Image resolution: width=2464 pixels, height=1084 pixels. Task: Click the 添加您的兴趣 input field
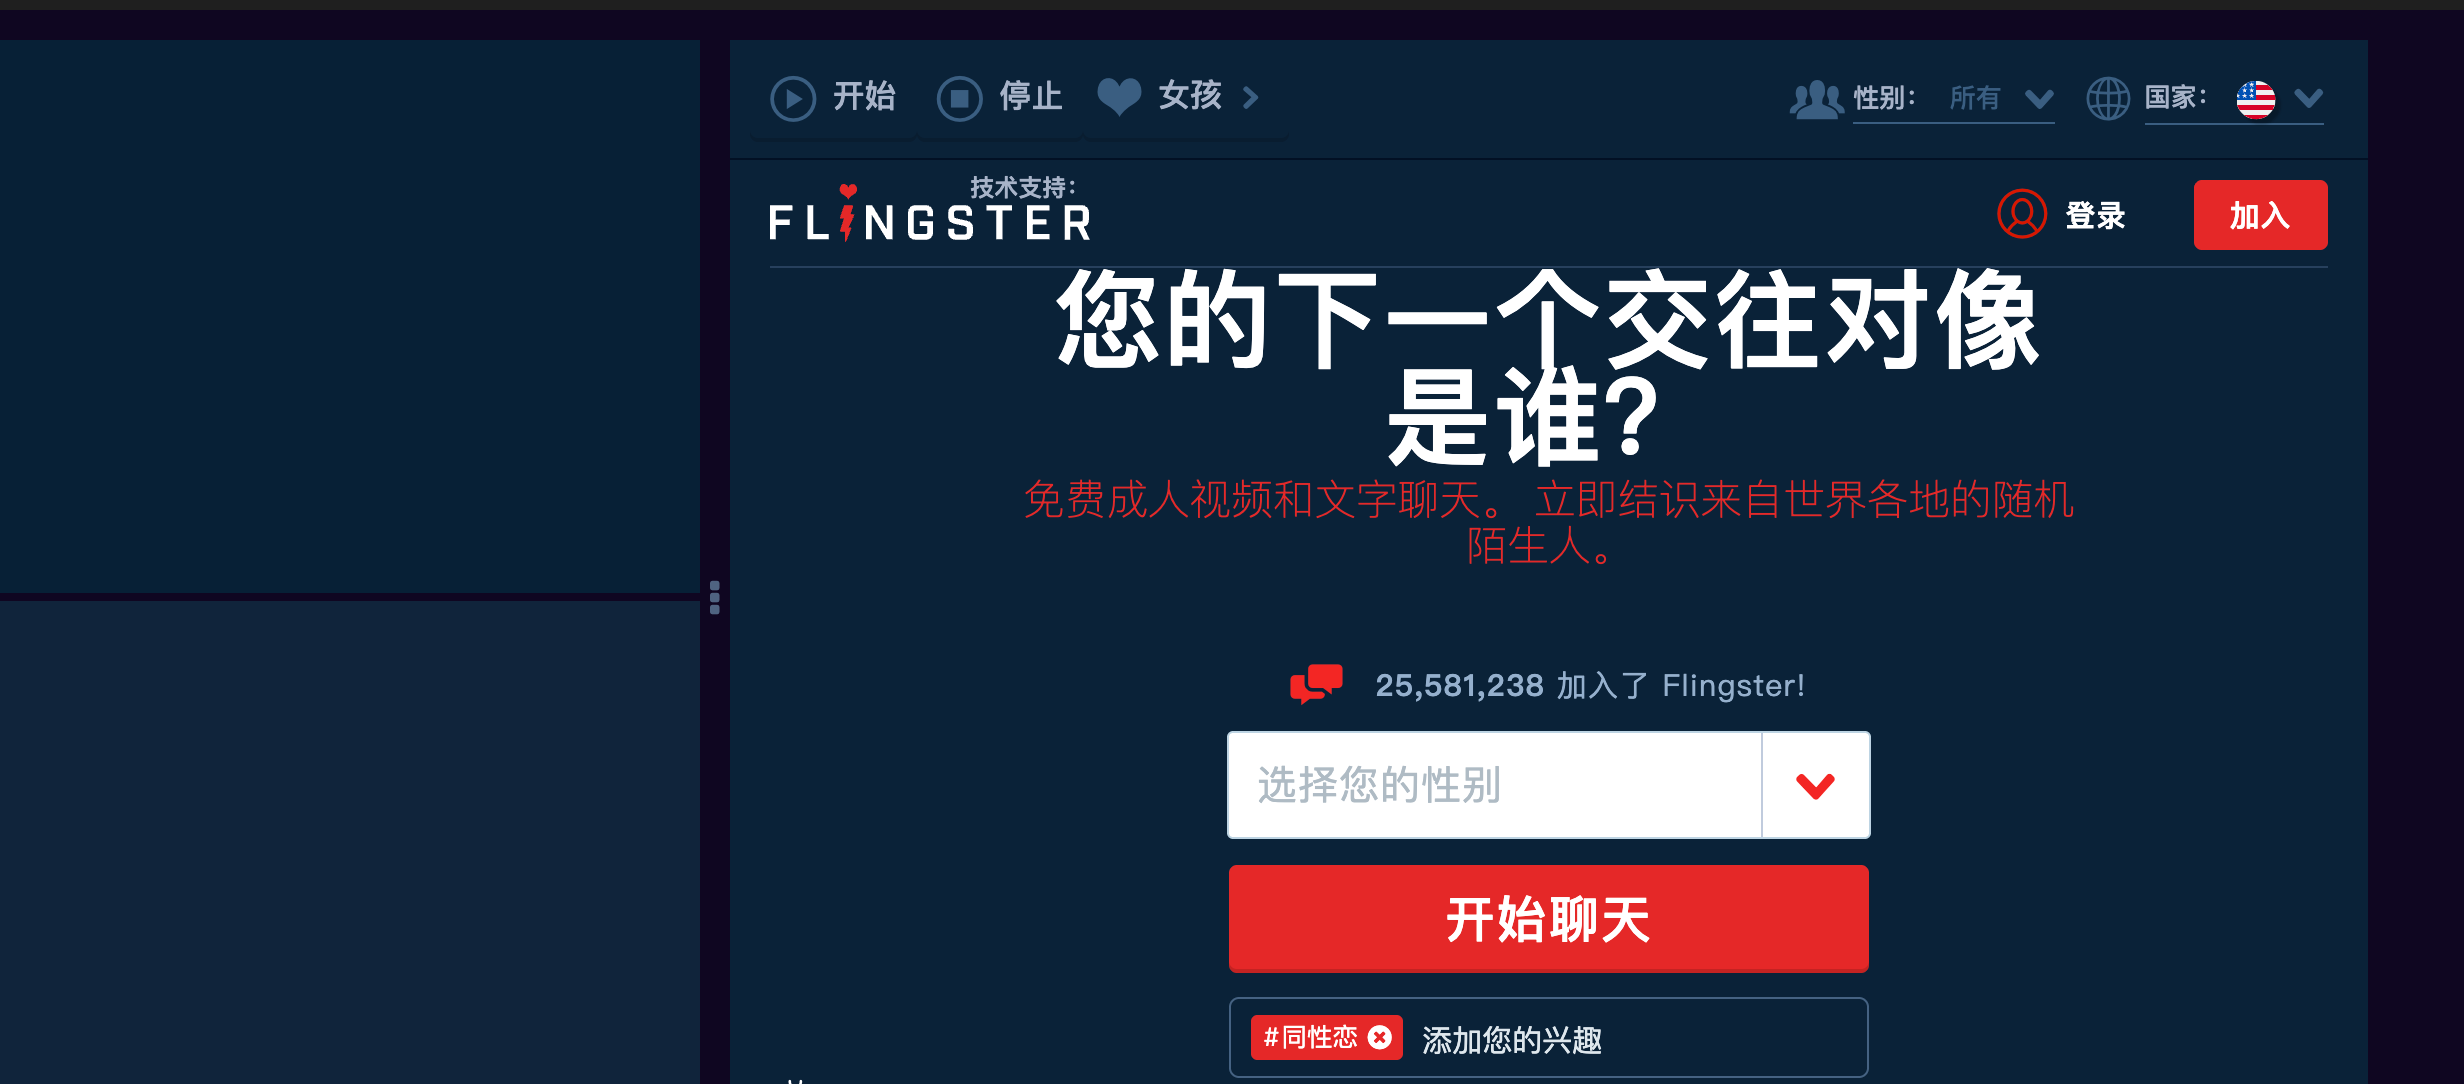(x=1635, y=1039)
